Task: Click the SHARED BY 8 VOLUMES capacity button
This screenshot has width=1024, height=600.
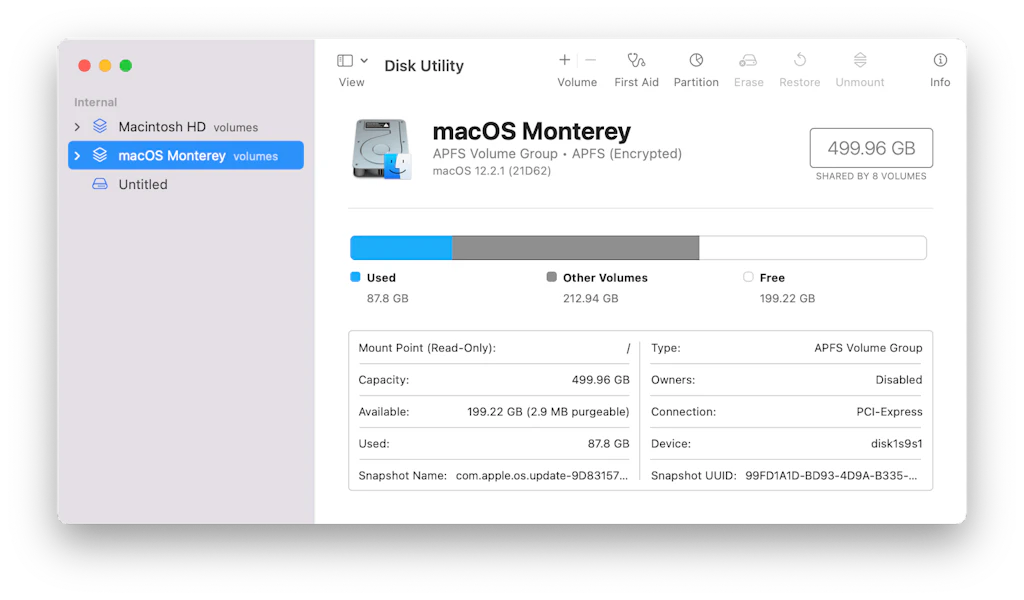Action: click(x=870, y=147)
